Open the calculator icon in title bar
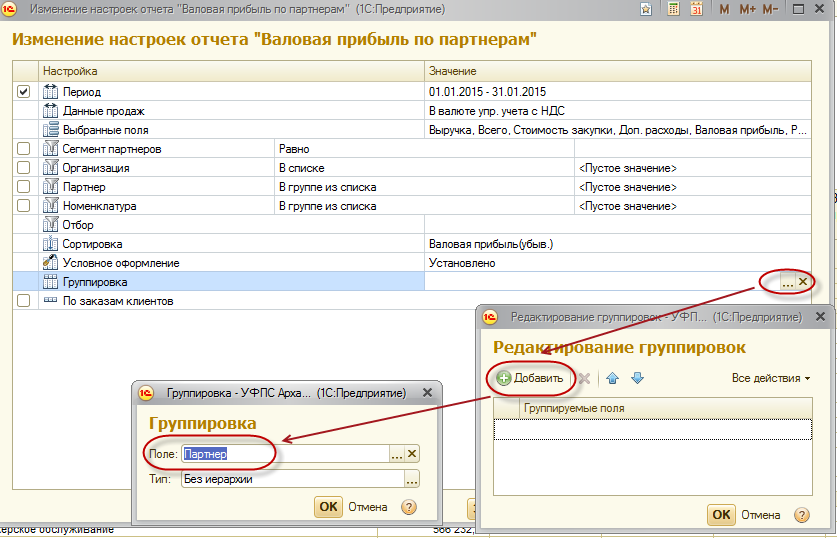 coord(674,9)
